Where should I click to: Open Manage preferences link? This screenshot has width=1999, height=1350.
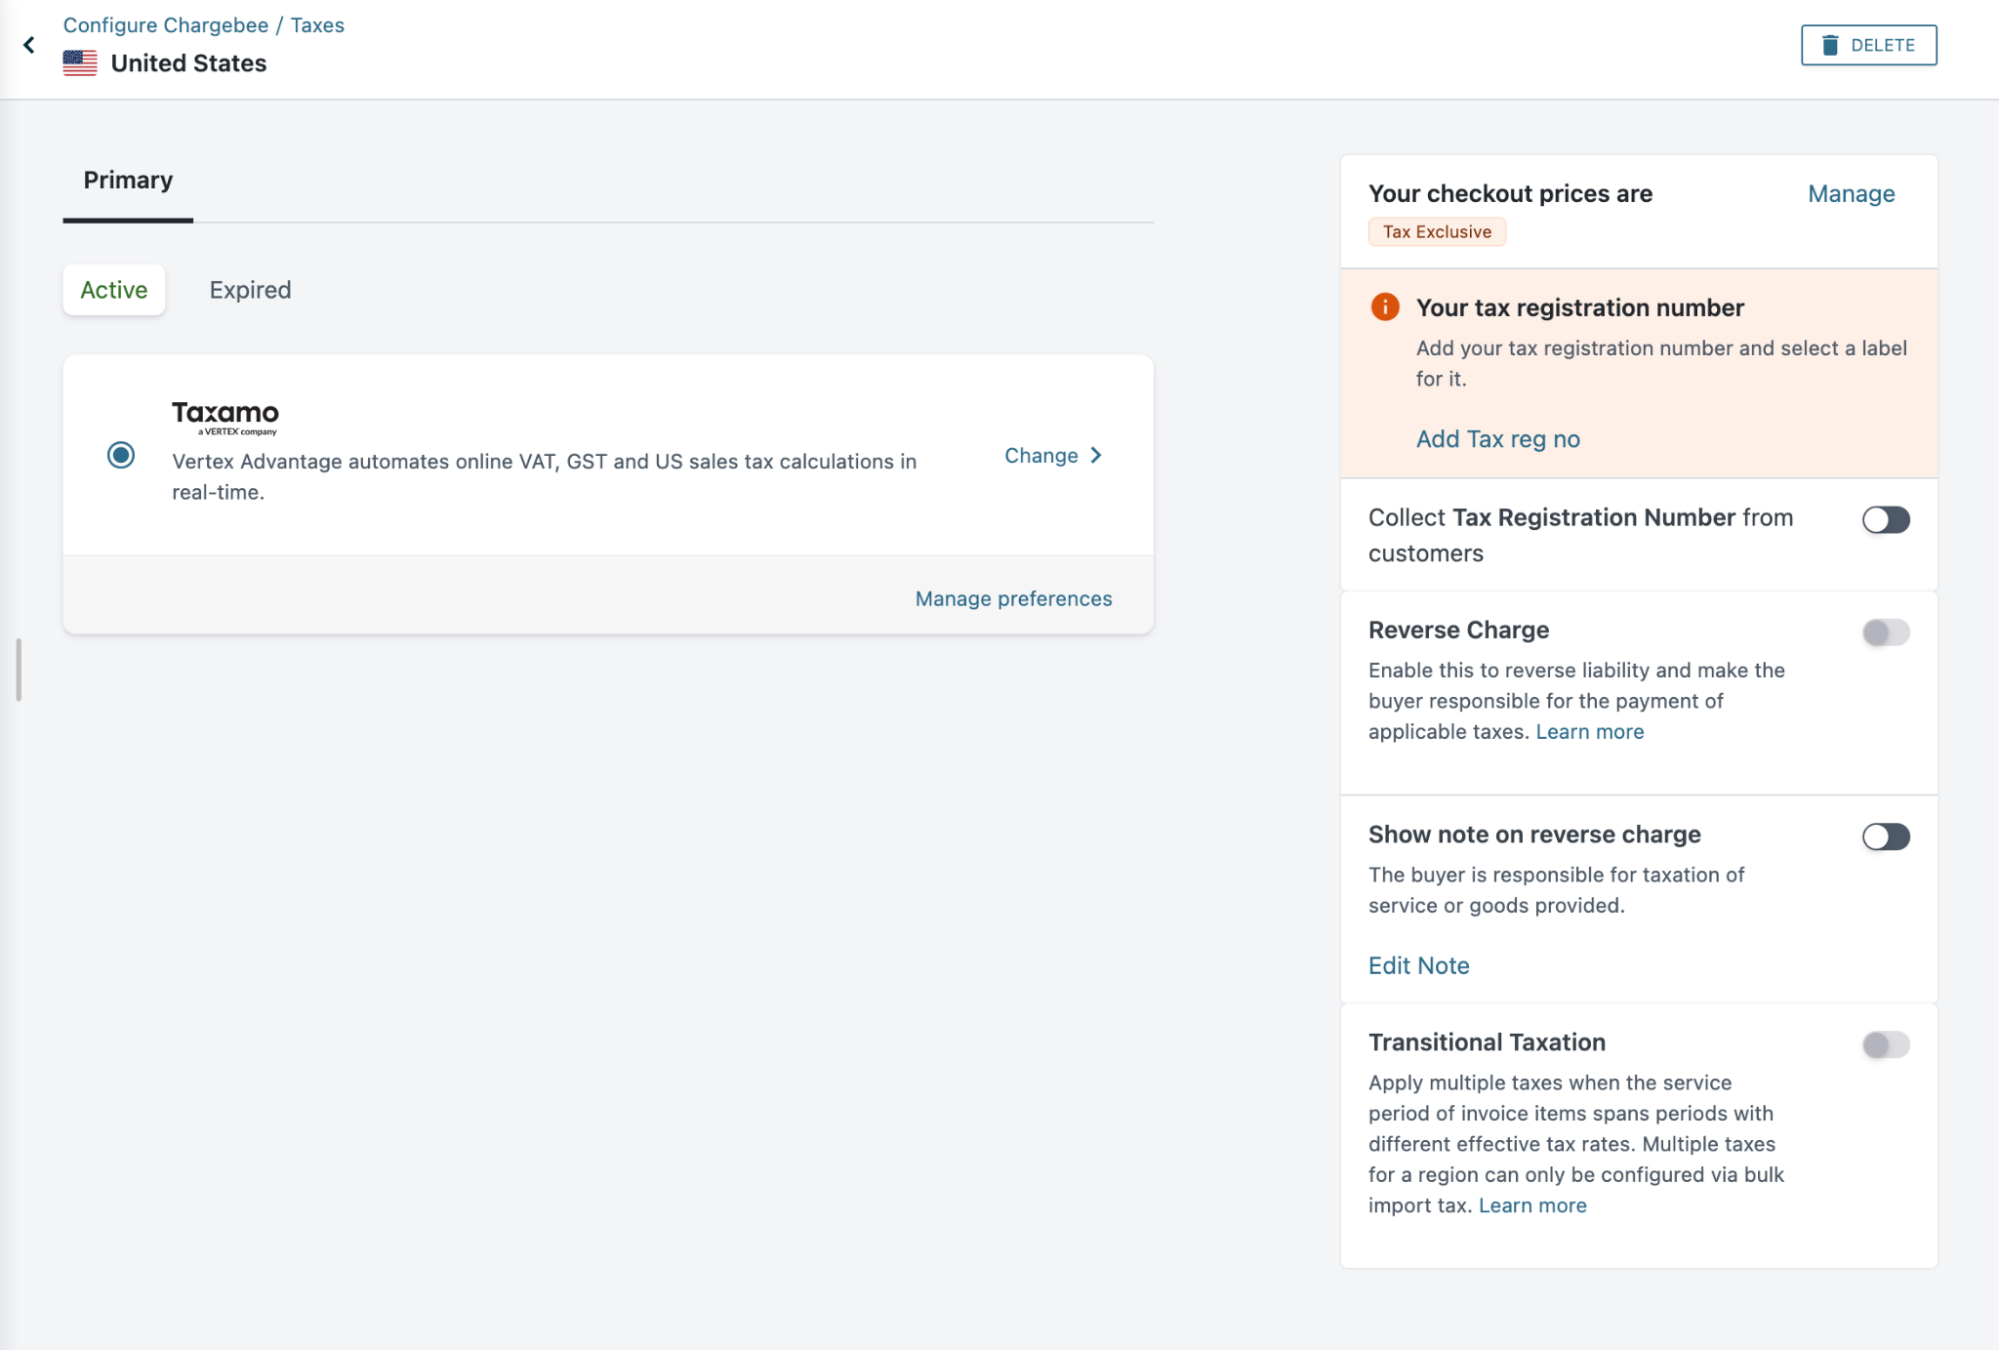coord(1013,598)
